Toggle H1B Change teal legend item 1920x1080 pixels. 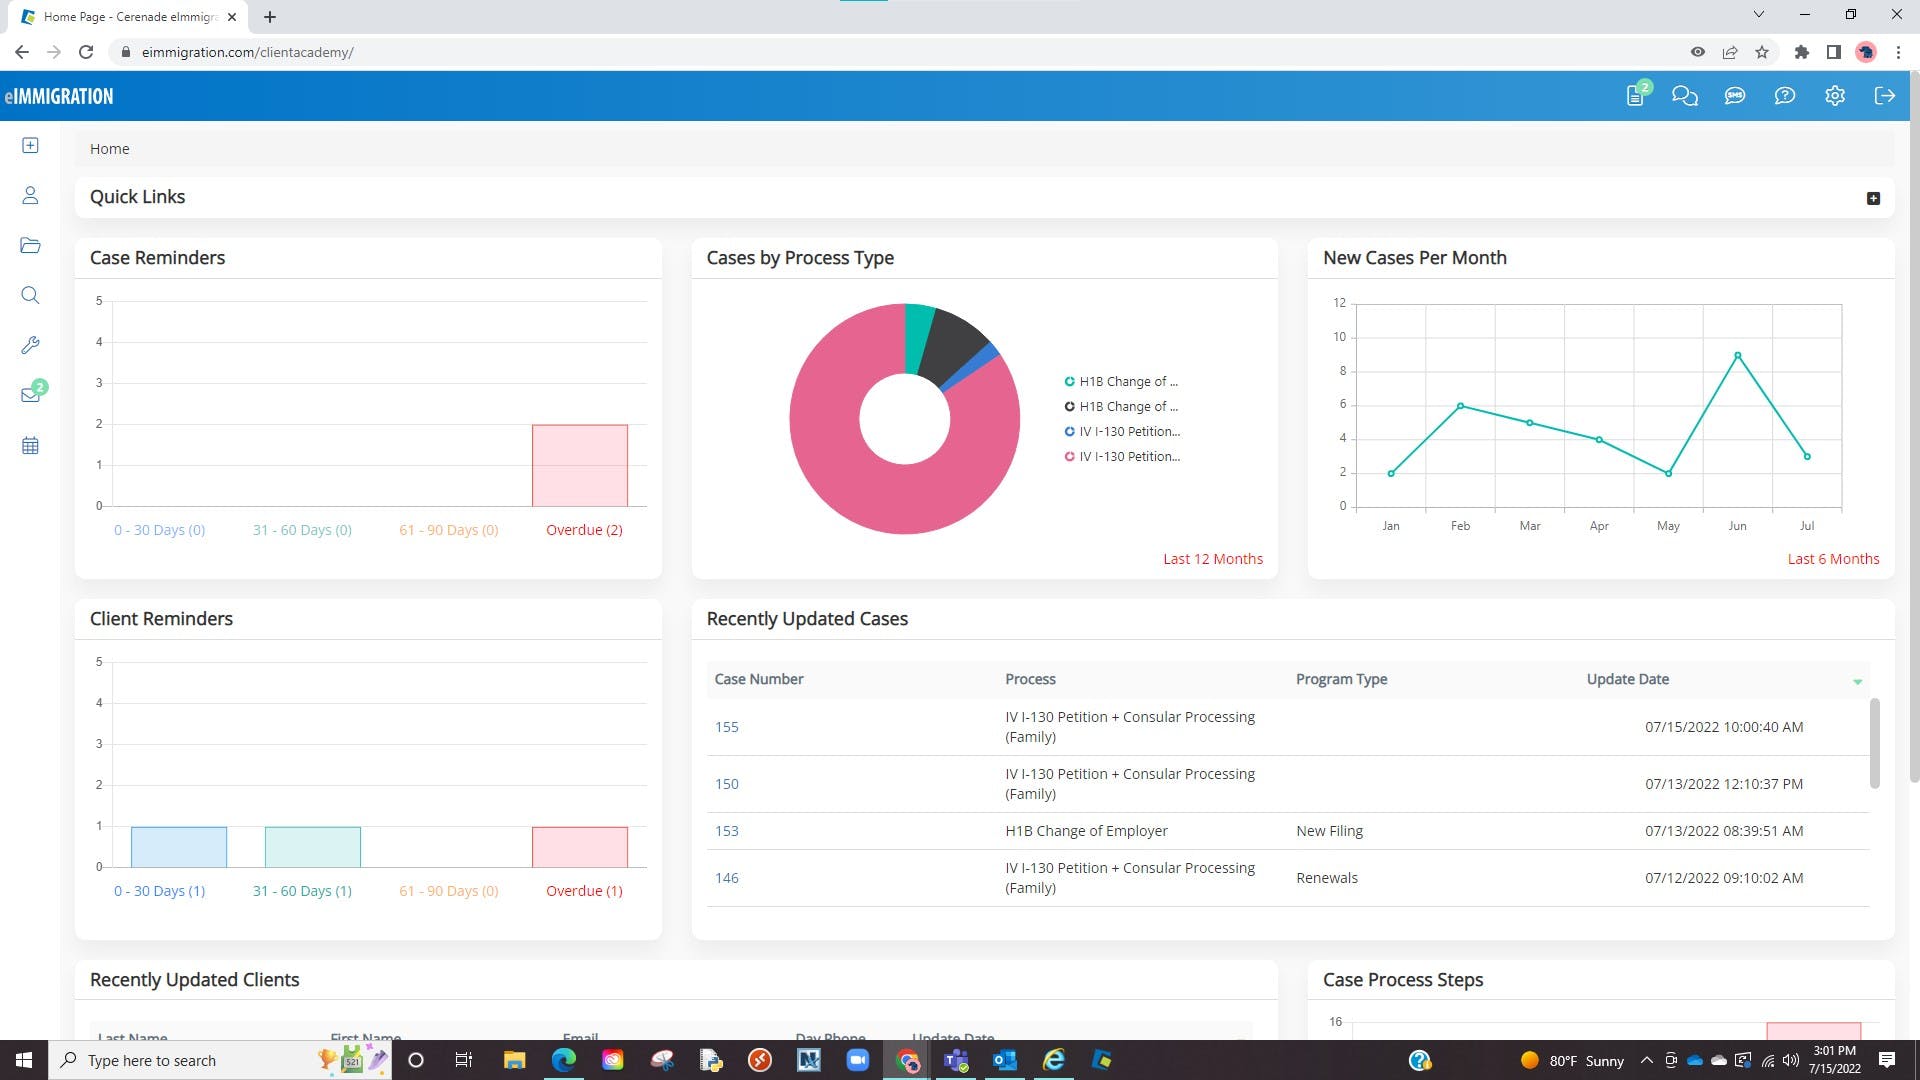pyautogui.click(x=1121, y=382)
